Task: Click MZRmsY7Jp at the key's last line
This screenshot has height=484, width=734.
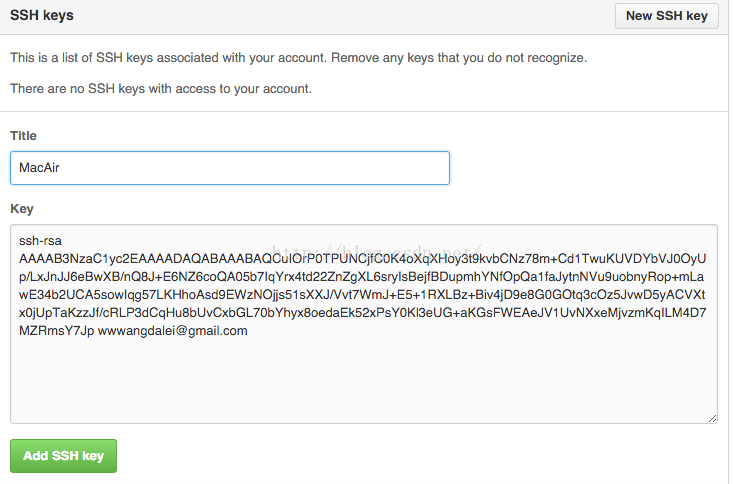Action: click(57, 330)
